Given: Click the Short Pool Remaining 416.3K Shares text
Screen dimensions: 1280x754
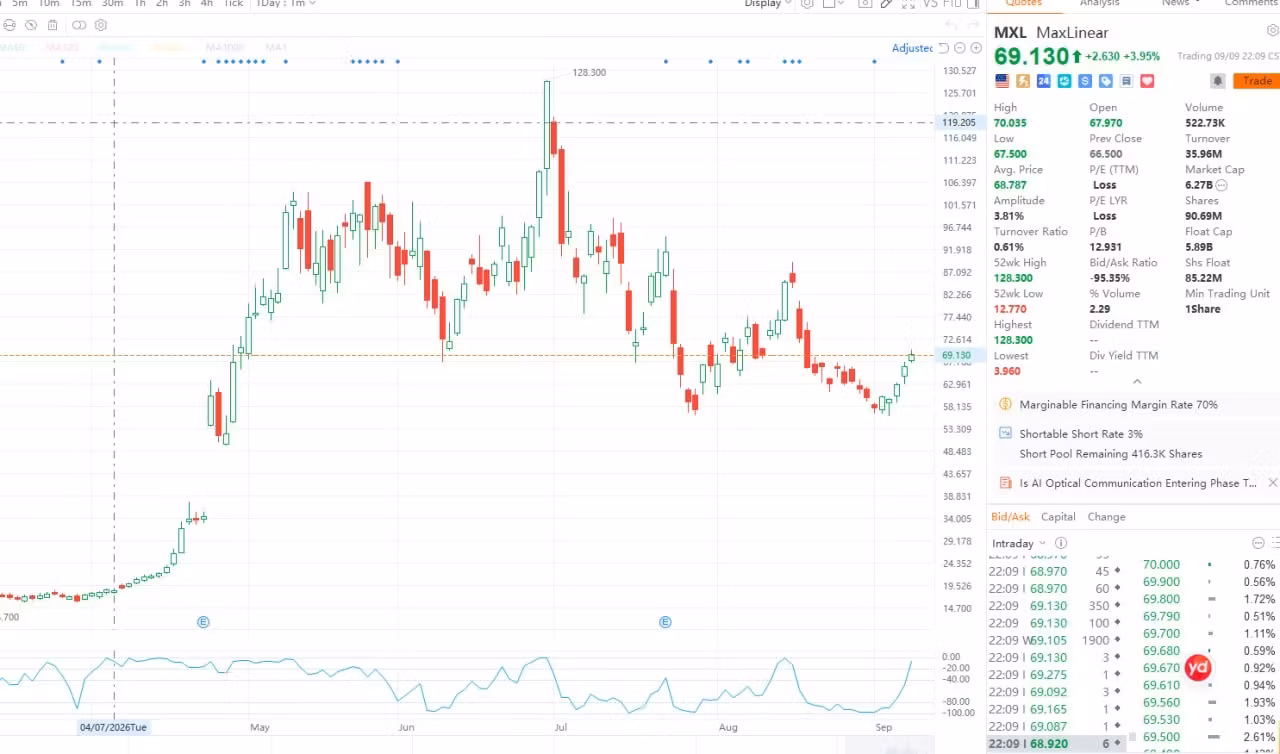Looking at the screenshot, I should tap(1111, 454).
